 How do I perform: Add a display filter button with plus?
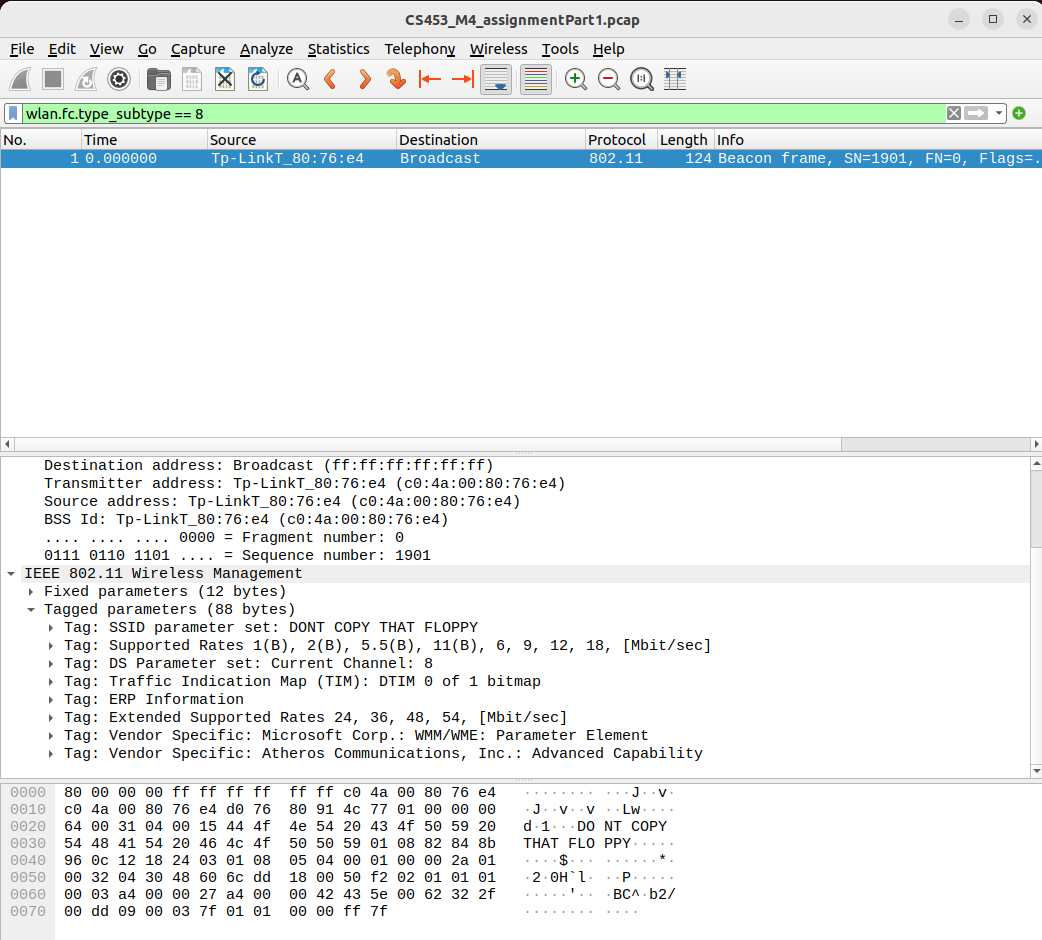click(1019, 113)
